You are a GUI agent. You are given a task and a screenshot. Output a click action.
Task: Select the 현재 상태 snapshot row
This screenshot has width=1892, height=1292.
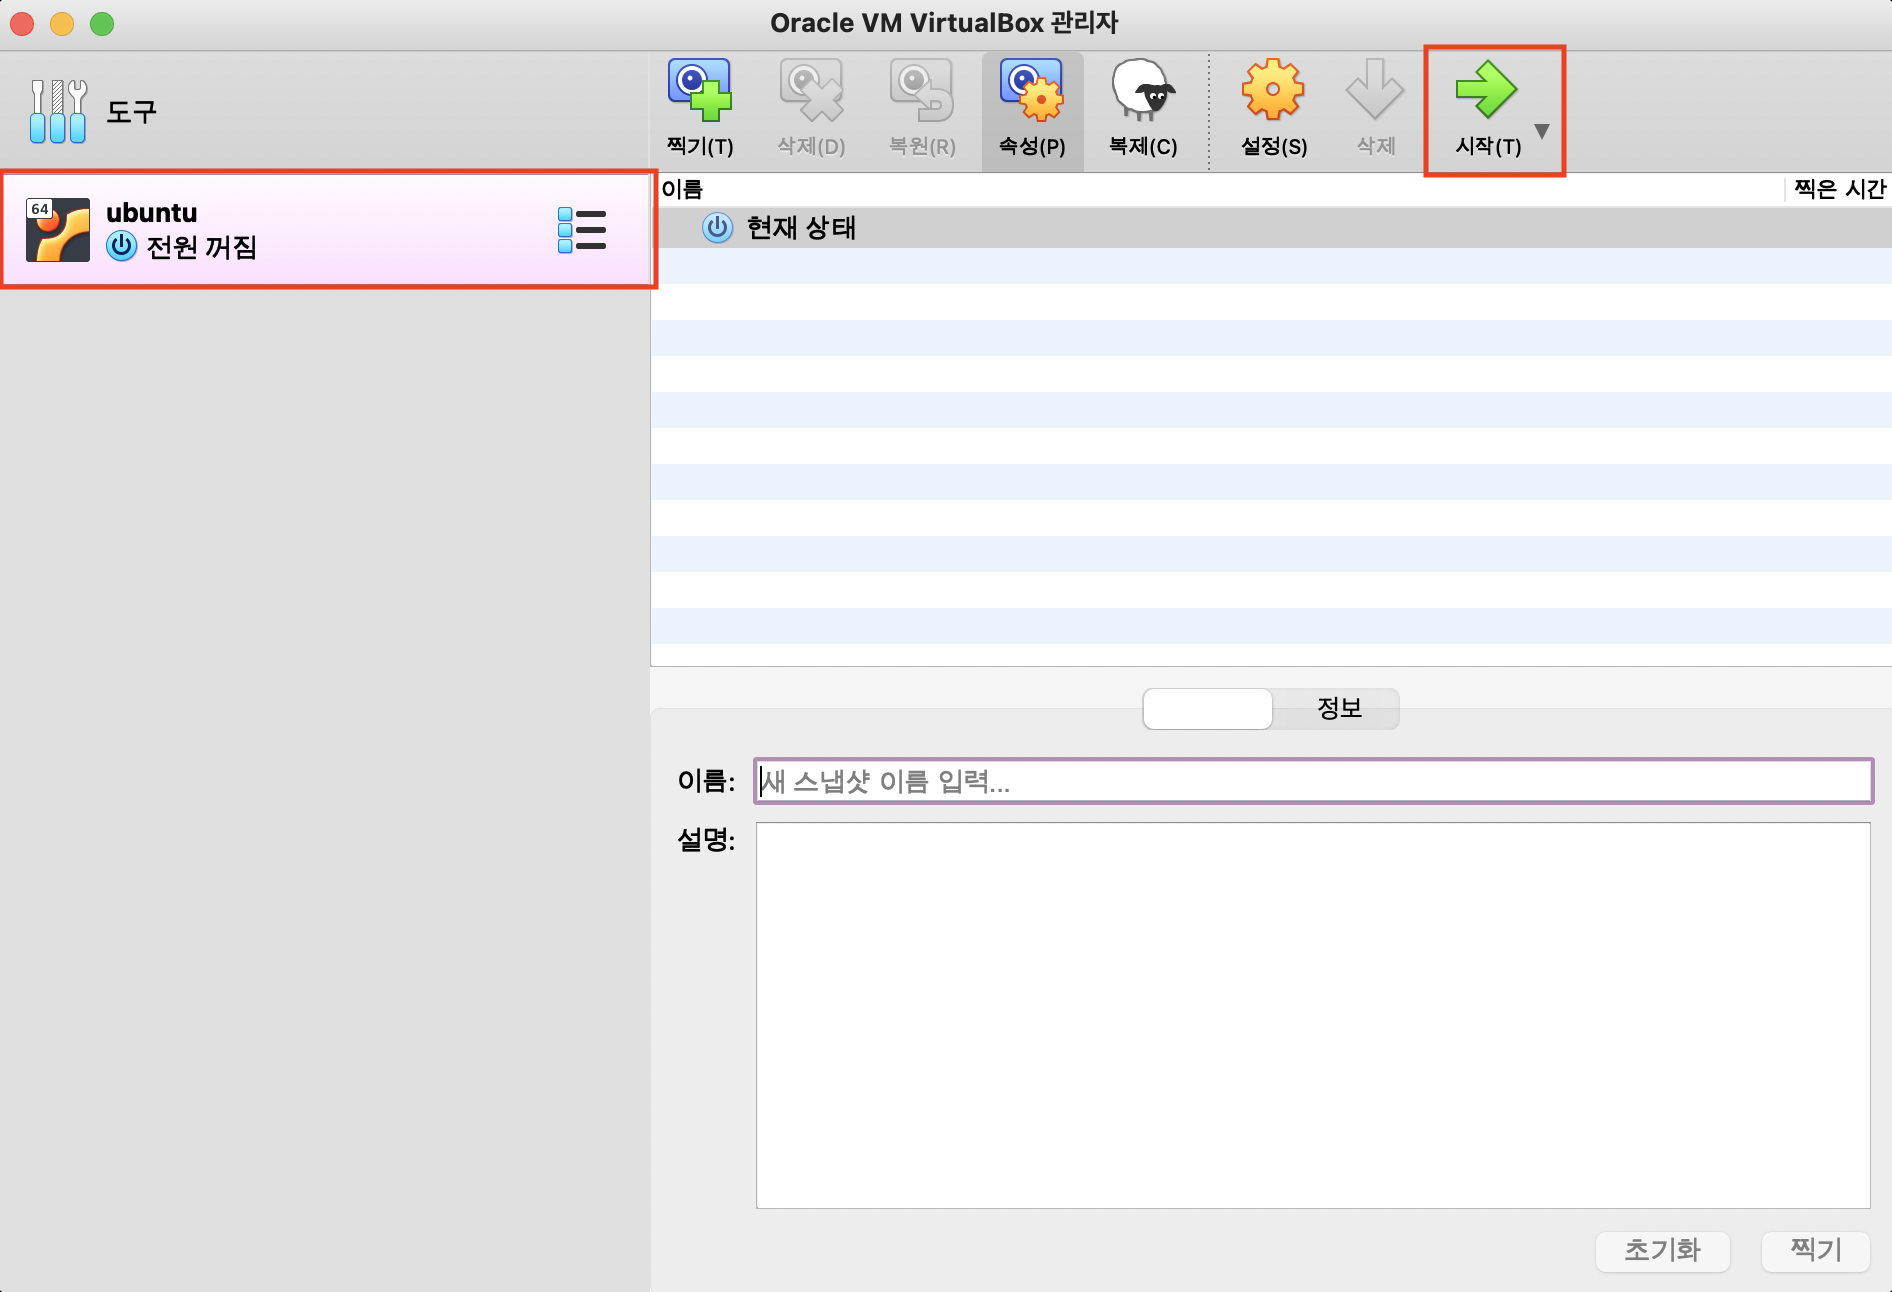[x=1271, y=228]
